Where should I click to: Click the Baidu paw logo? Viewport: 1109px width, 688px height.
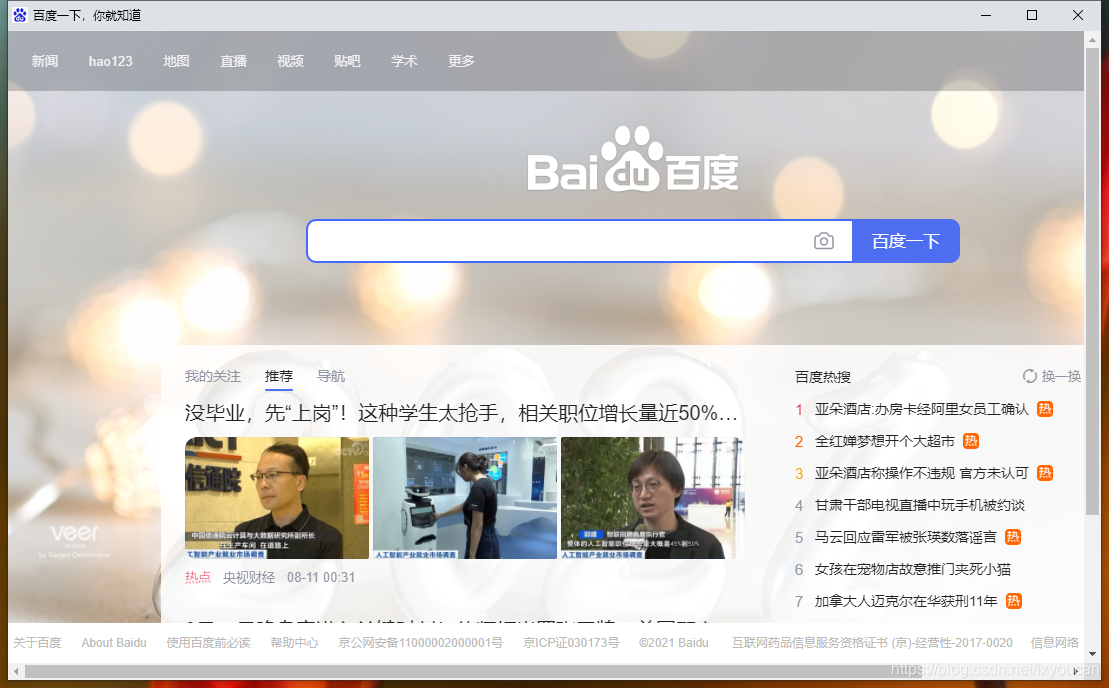[x=632, y=159]
